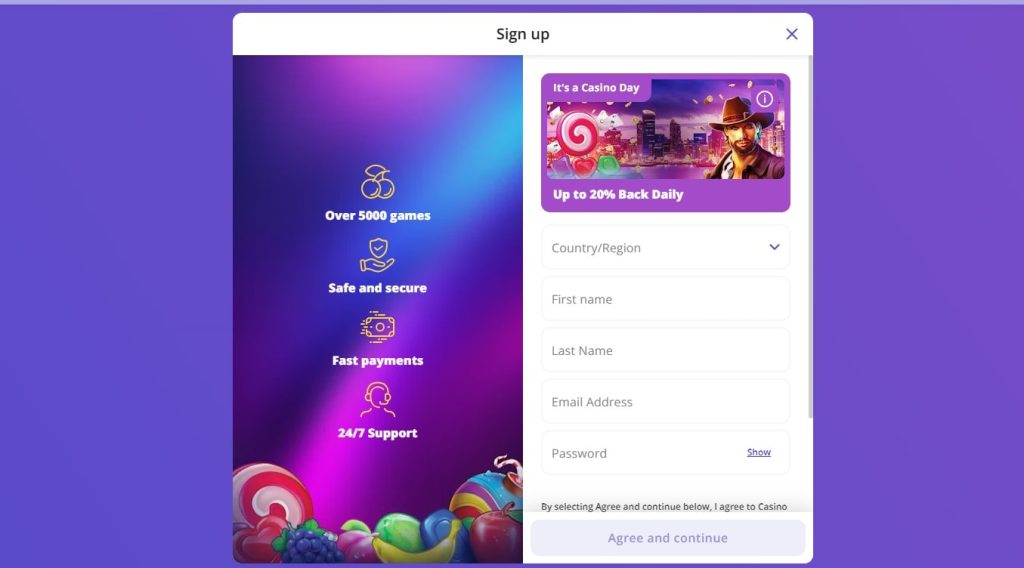This screenshot has height=568, width=1024.
Task: Click the signup form vertical scrollbar
Action: [810, 236]
